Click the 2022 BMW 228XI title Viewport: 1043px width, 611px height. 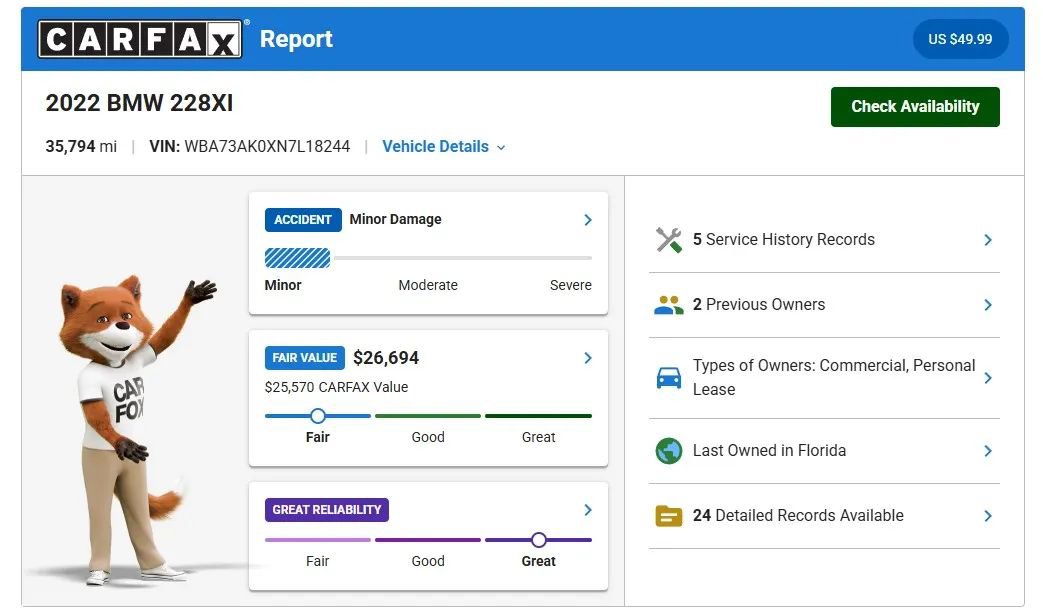pyautogui.click(x=139, y=103)
